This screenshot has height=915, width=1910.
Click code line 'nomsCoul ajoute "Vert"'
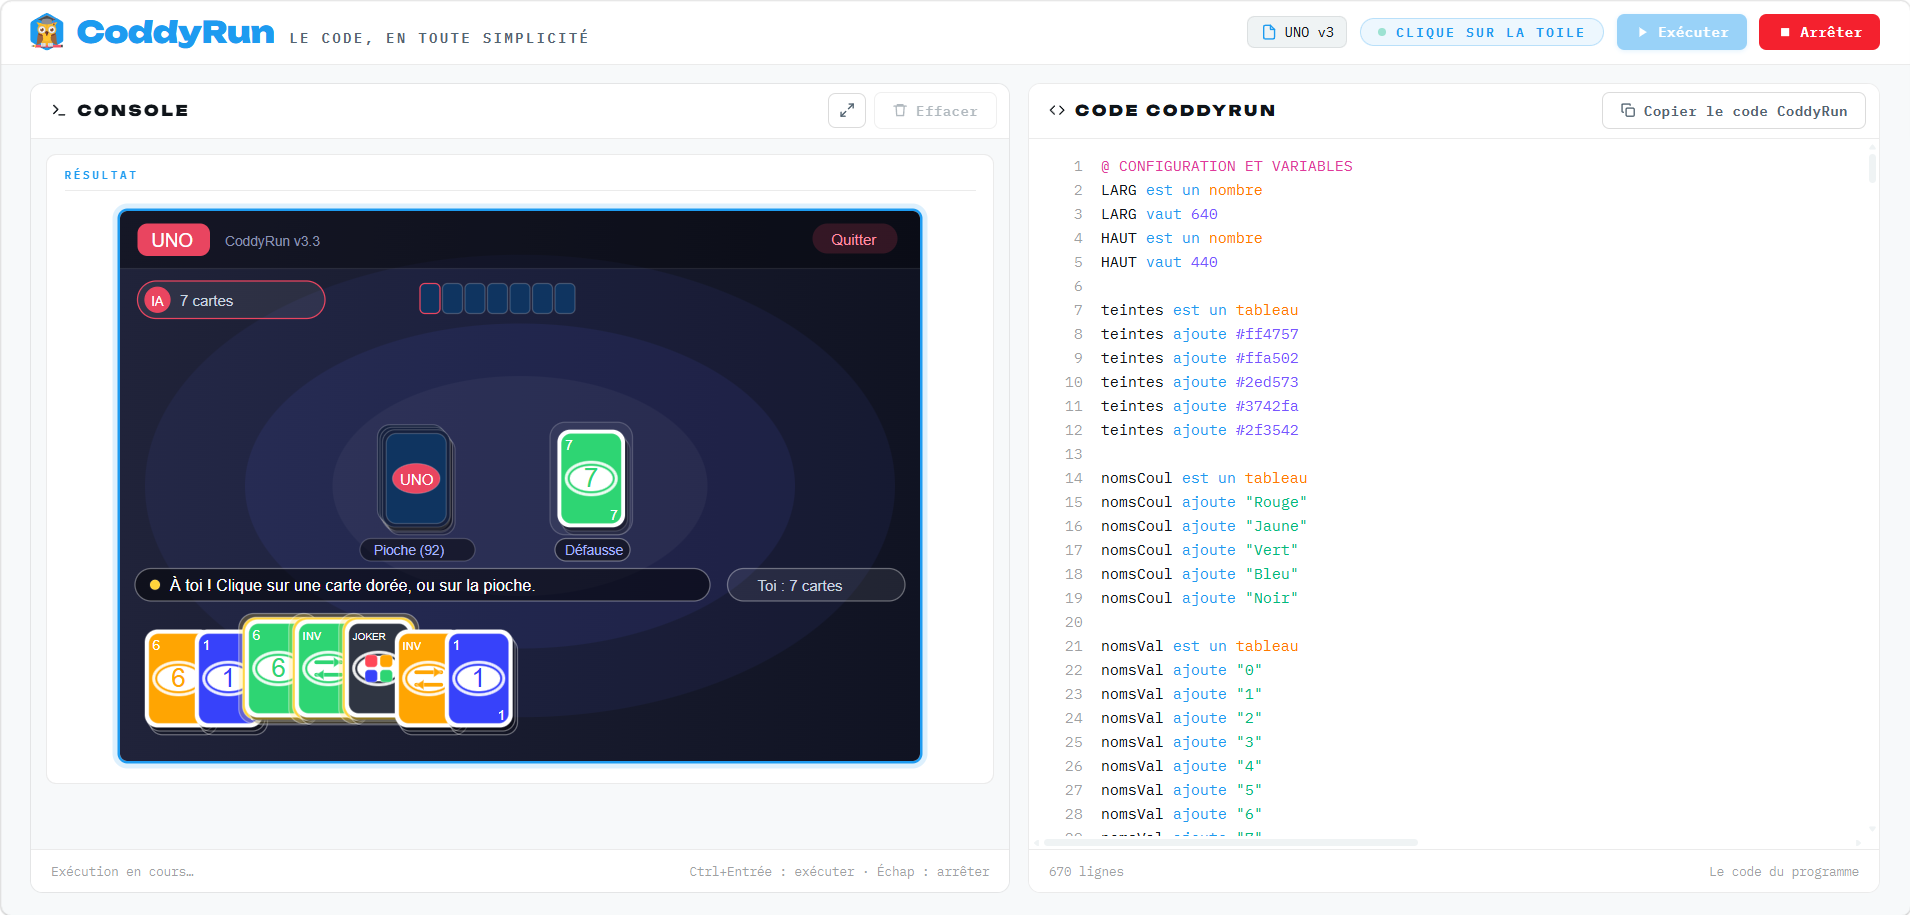(1199, 550)
